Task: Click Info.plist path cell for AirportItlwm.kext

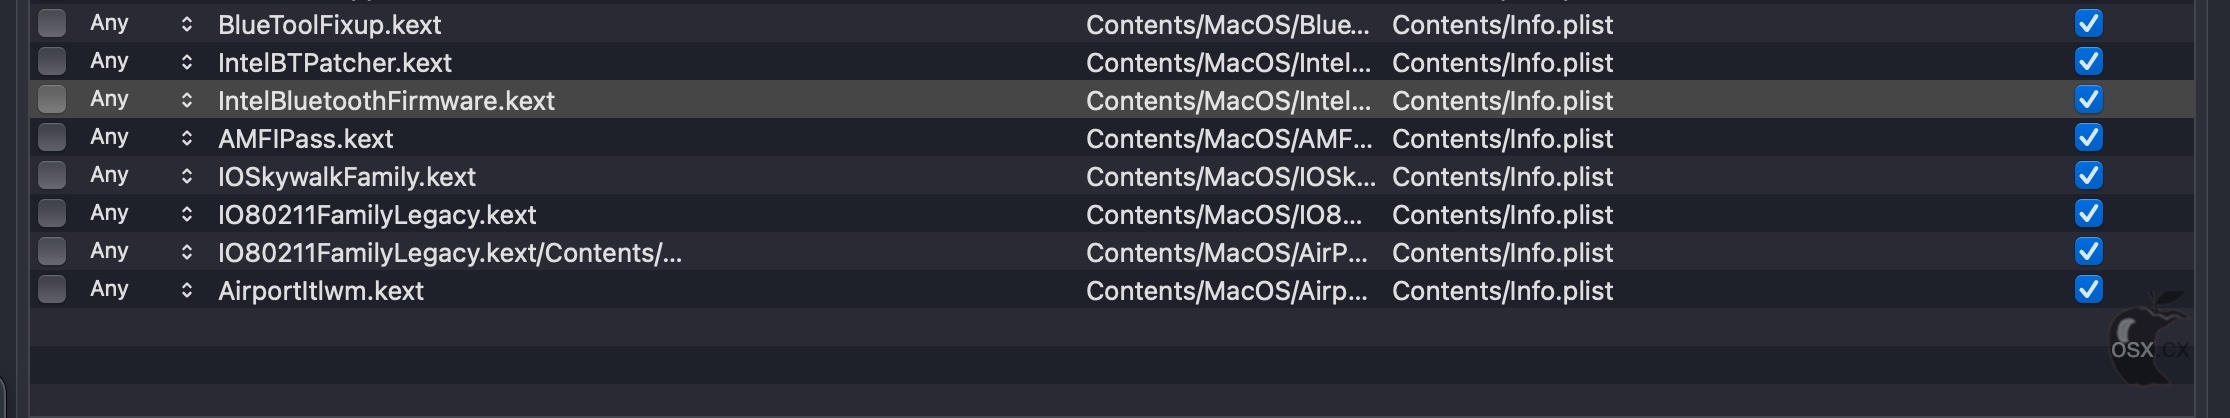Action: click(1502, 290)
